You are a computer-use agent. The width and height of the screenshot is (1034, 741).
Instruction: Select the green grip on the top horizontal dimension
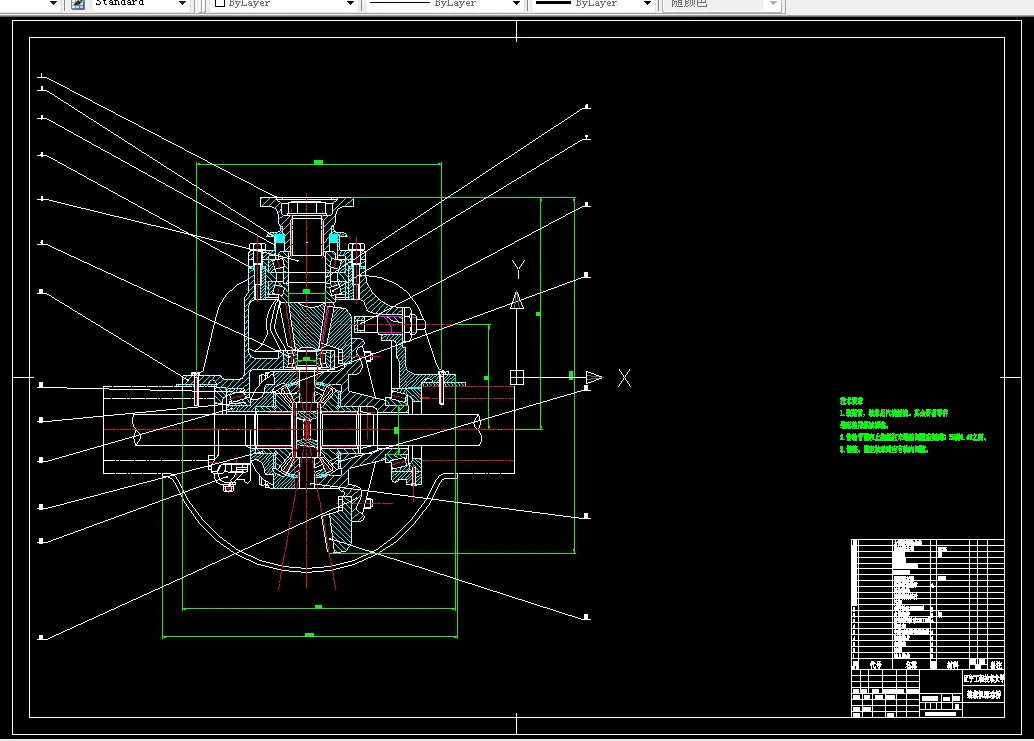pyautogui.click(x=319, y=162)
